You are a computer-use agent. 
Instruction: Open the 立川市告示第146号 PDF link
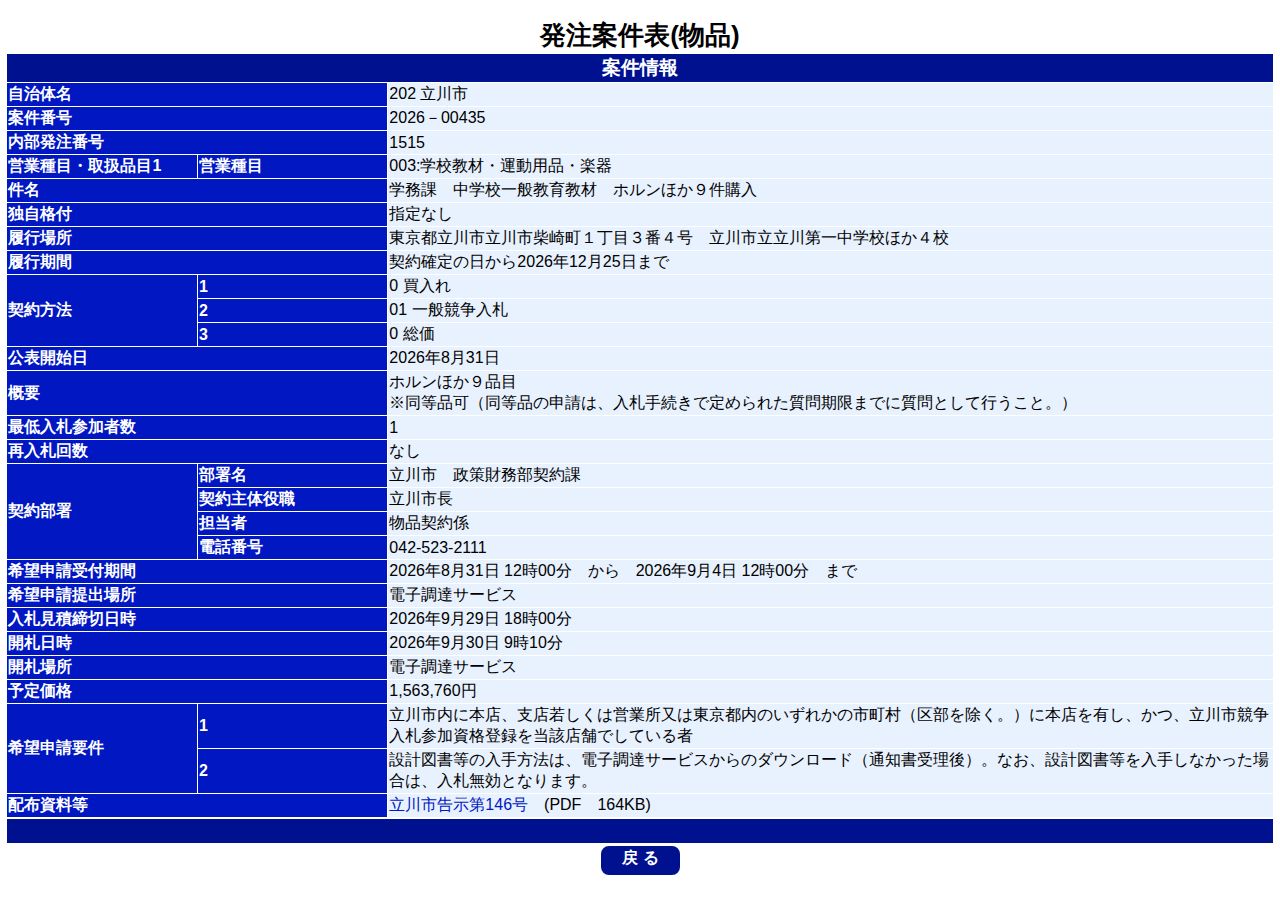pyautogui.click(x=458, y=805)
